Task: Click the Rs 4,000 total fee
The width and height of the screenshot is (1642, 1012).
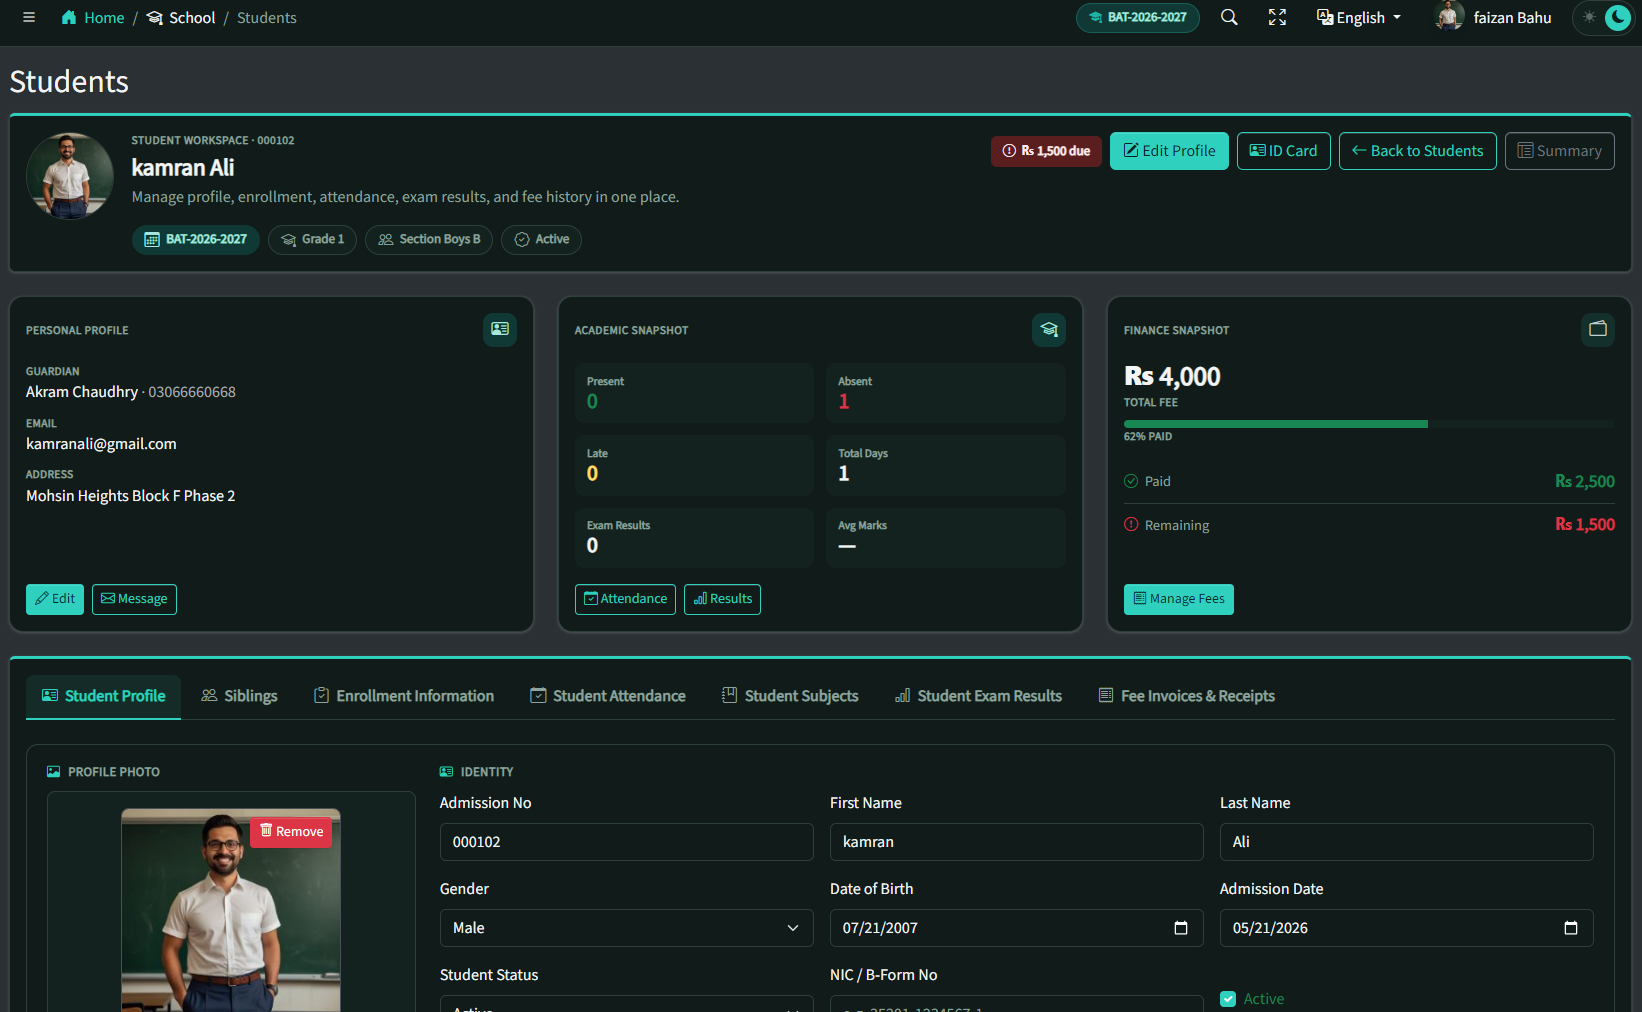Action: 1172,377
